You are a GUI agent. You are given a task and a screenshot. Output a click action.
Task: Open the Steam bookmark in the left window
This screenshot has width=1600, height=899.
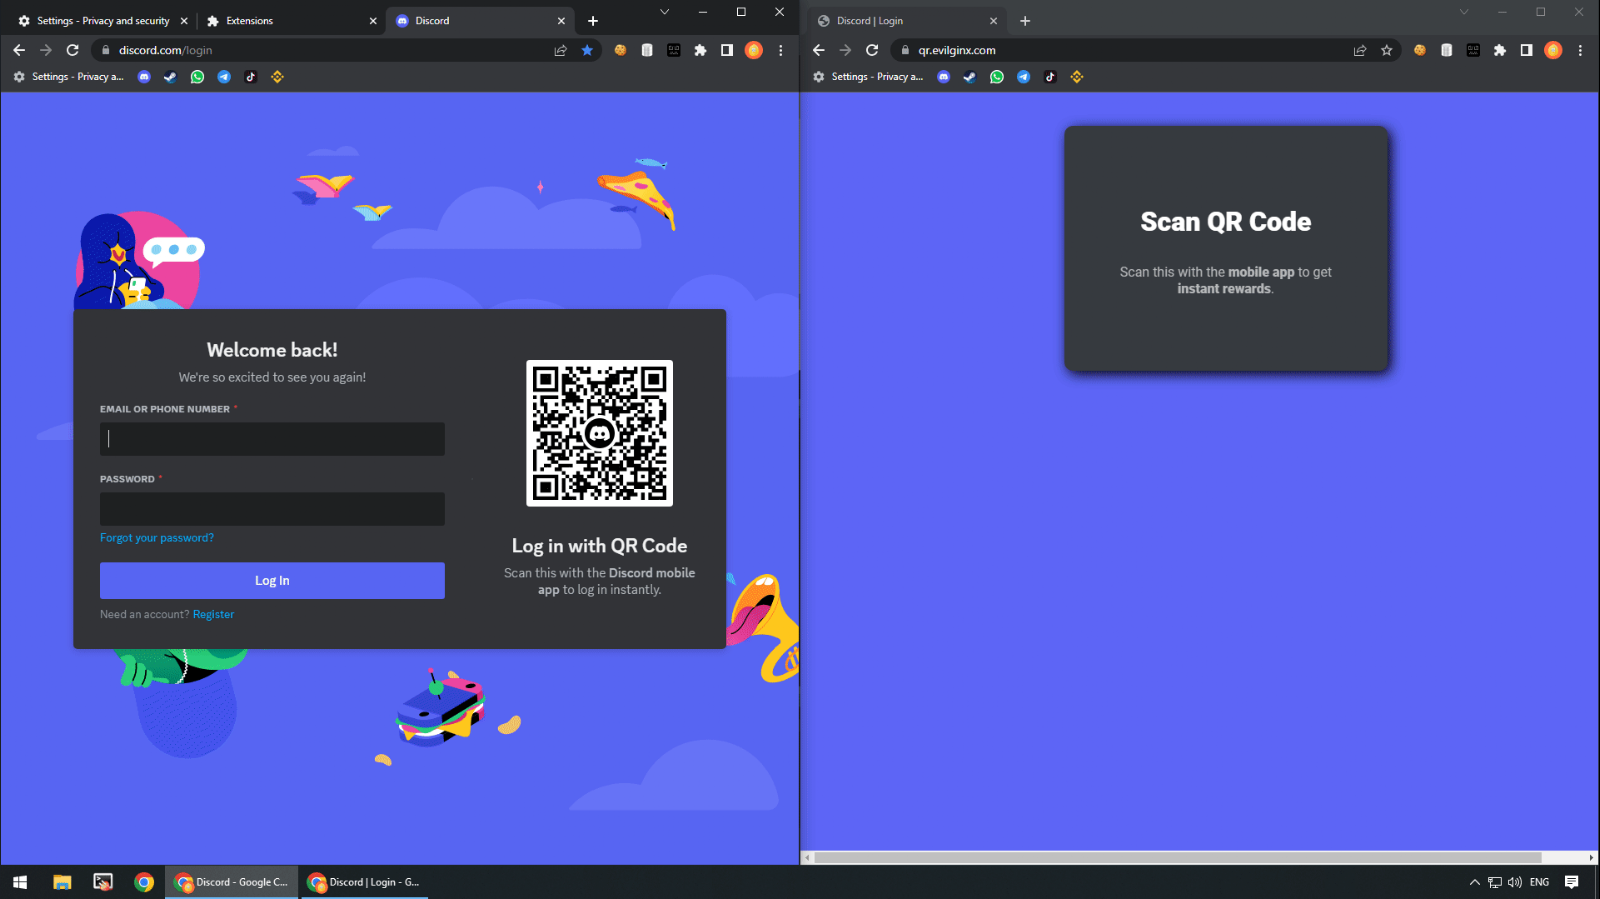tap(170, 77)
